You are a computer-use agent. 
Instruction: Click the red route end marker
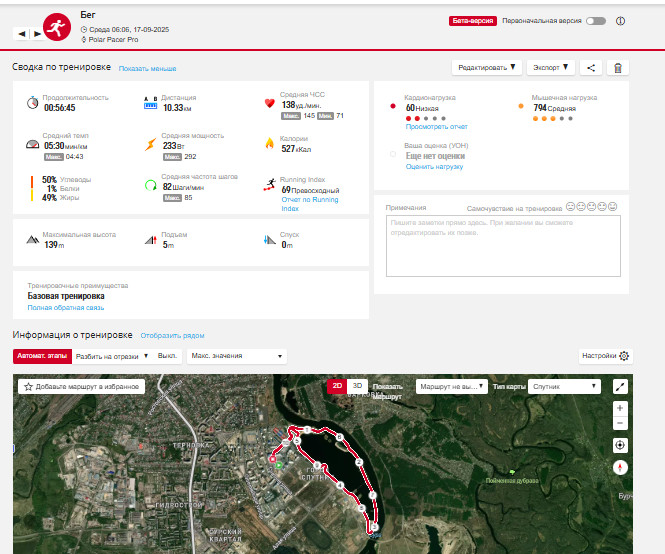[273, 459]
